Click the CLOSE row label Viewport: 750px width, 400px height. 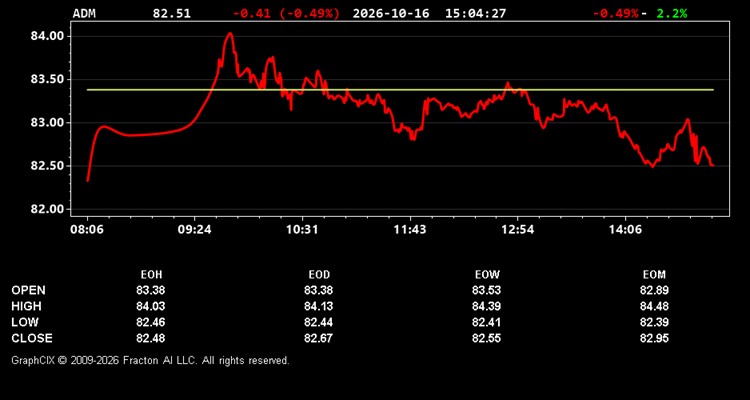point(32,338)
